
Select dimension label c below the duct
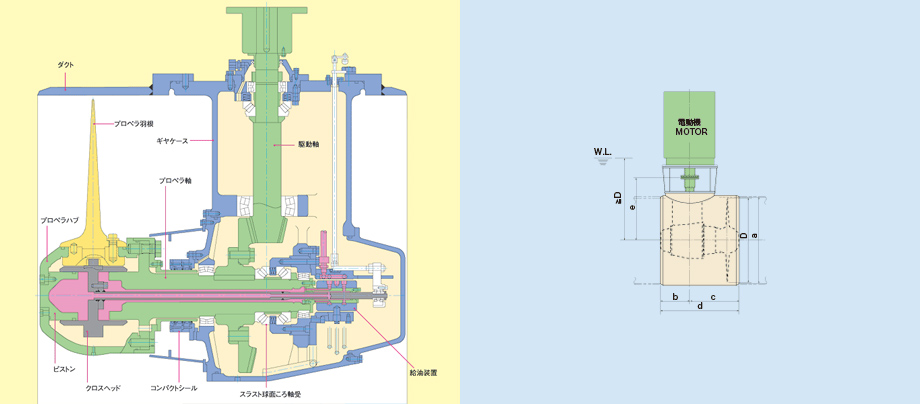(x=712, y=297)
